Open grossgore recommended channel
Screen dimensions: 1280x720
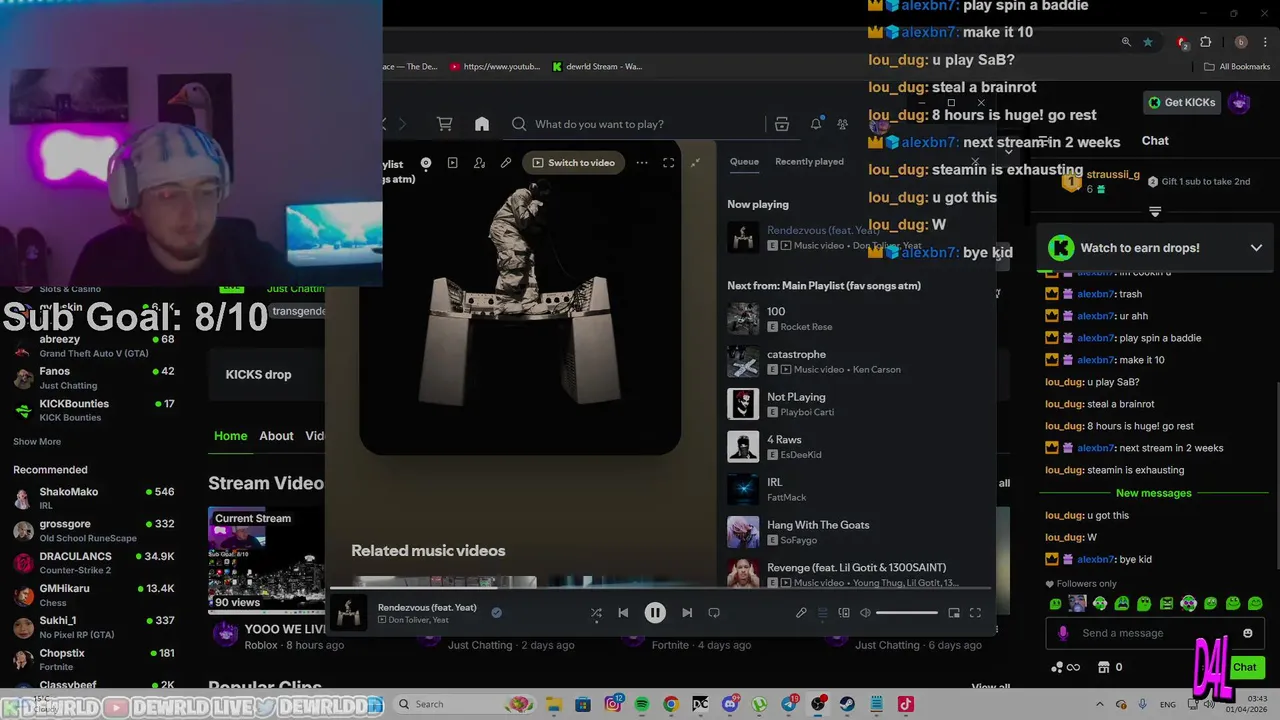(x=95, y=530)
